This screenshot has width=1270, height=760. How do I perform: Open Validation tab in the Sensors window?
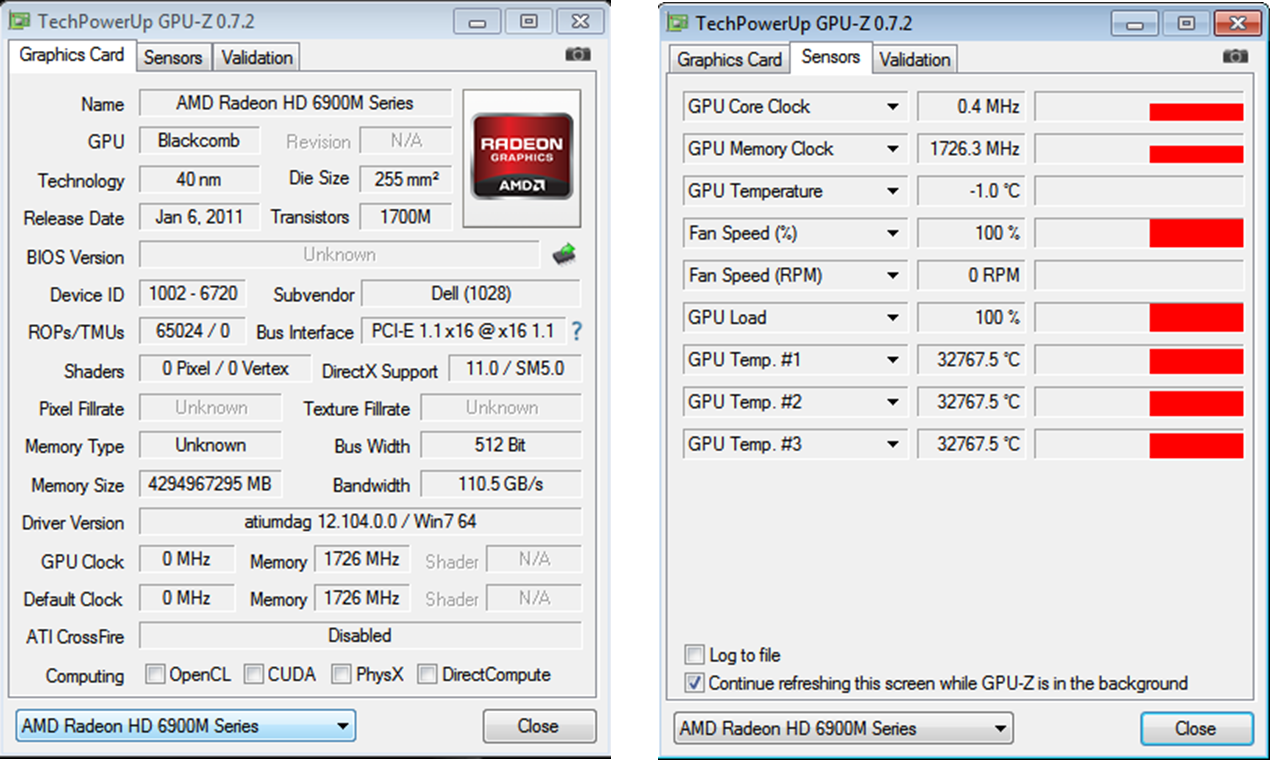pos(914,60)
